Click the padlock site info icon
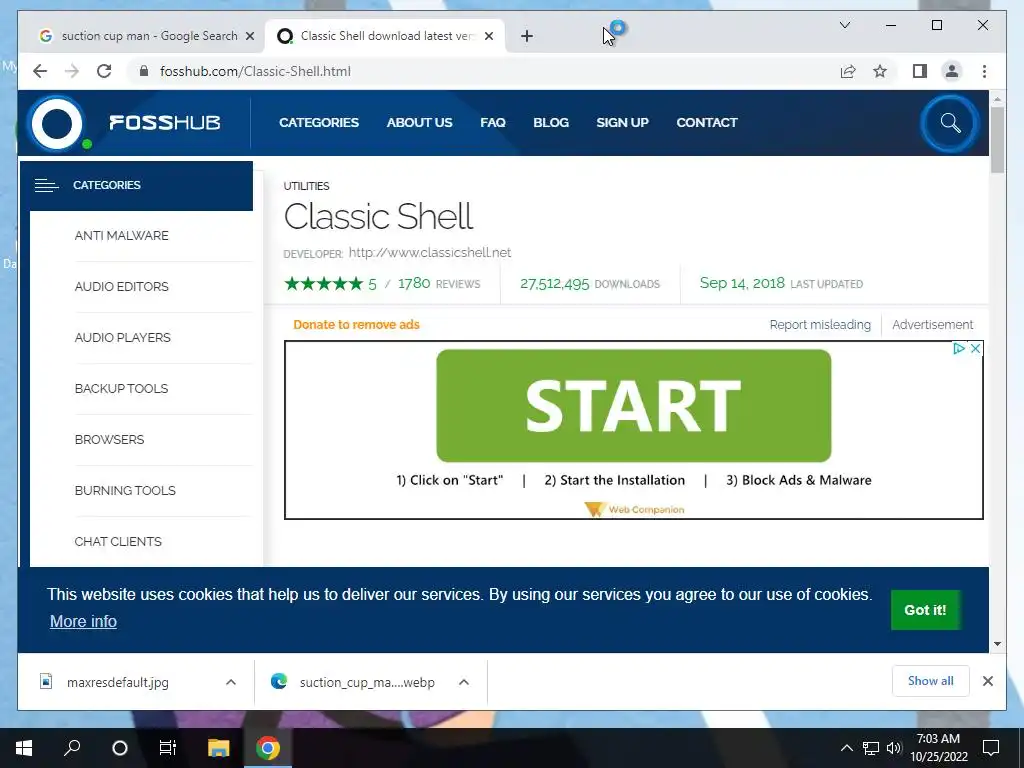Viewport: 1024px width, 768px height. 144,71
